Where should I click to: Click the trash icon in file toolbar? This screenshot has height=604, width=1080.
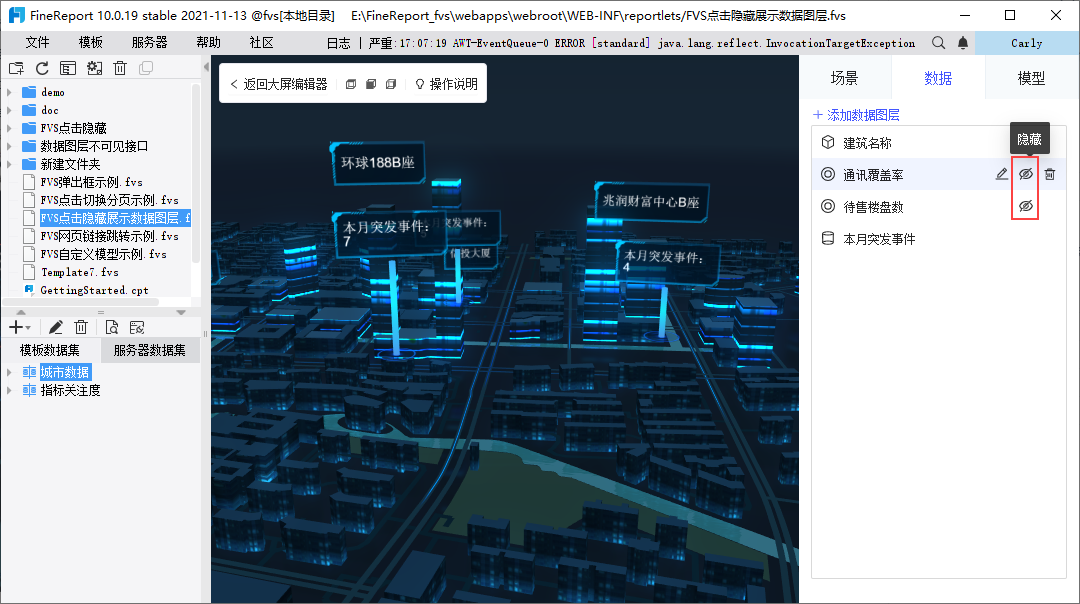120,68
